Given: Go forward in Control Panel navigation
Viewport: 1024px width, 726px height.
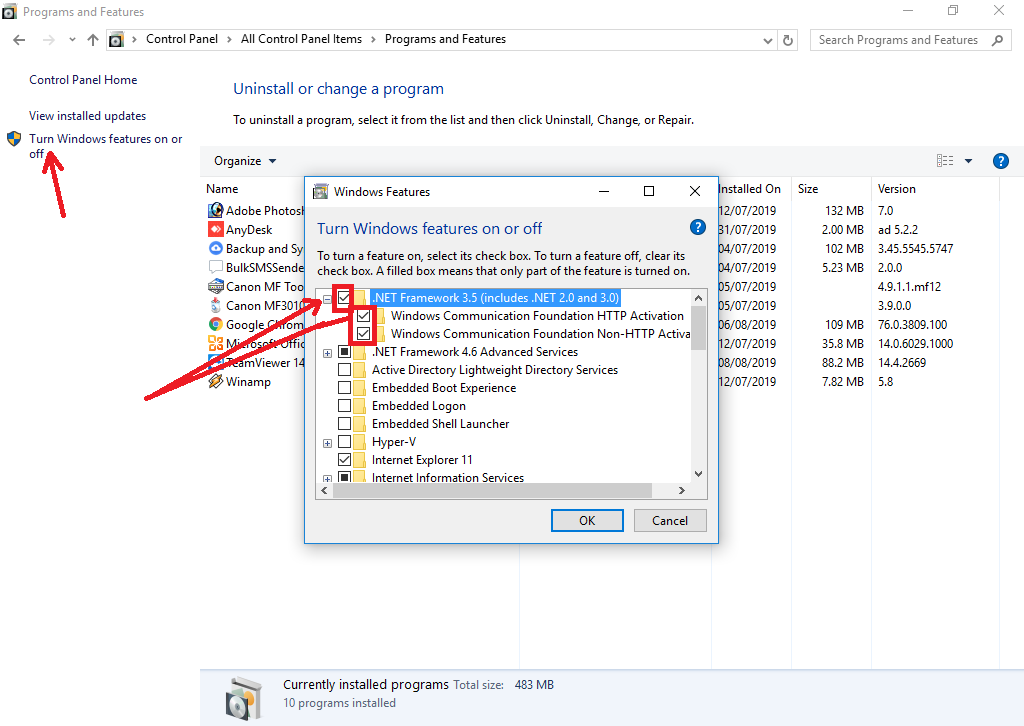Looking at the screenshot, I should tap(48, 40).
